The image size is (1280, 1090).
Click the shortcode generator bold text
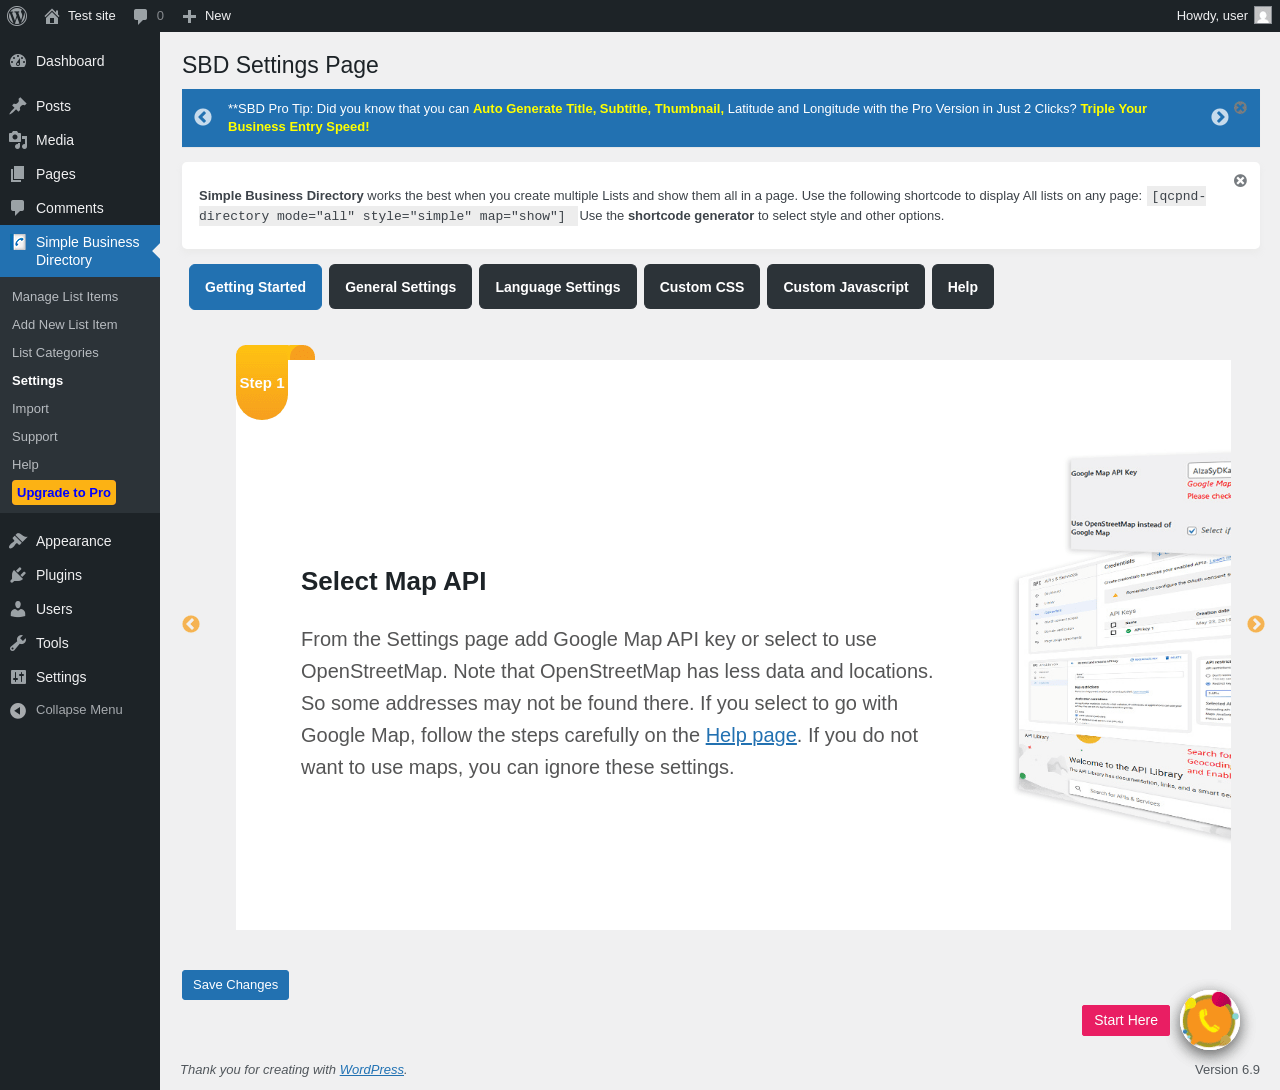click(x=691, y=216)
